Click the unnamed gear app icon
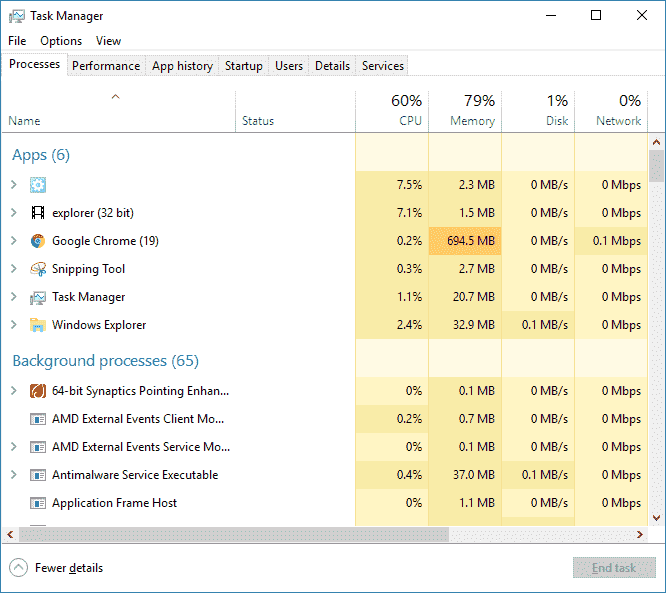The height and width of the screenshot is (593, 666). pyautogui.click(x=38, y=185)
